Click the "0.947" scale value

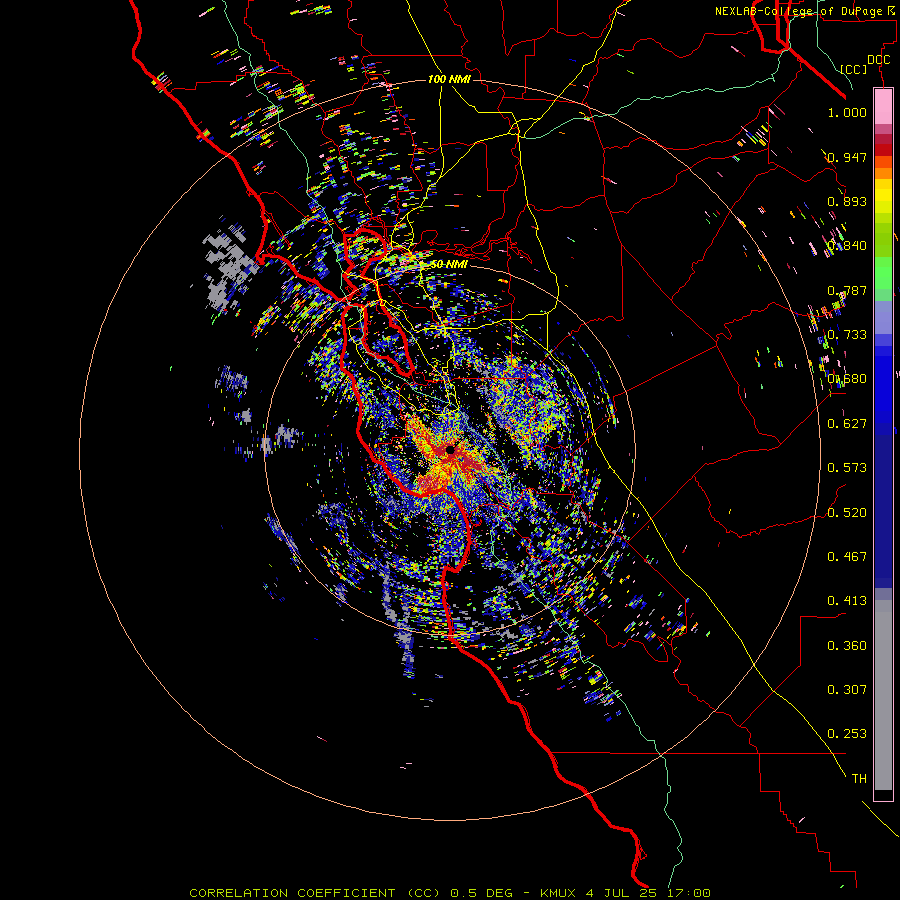pyautogui.click(x=847, y=157)
